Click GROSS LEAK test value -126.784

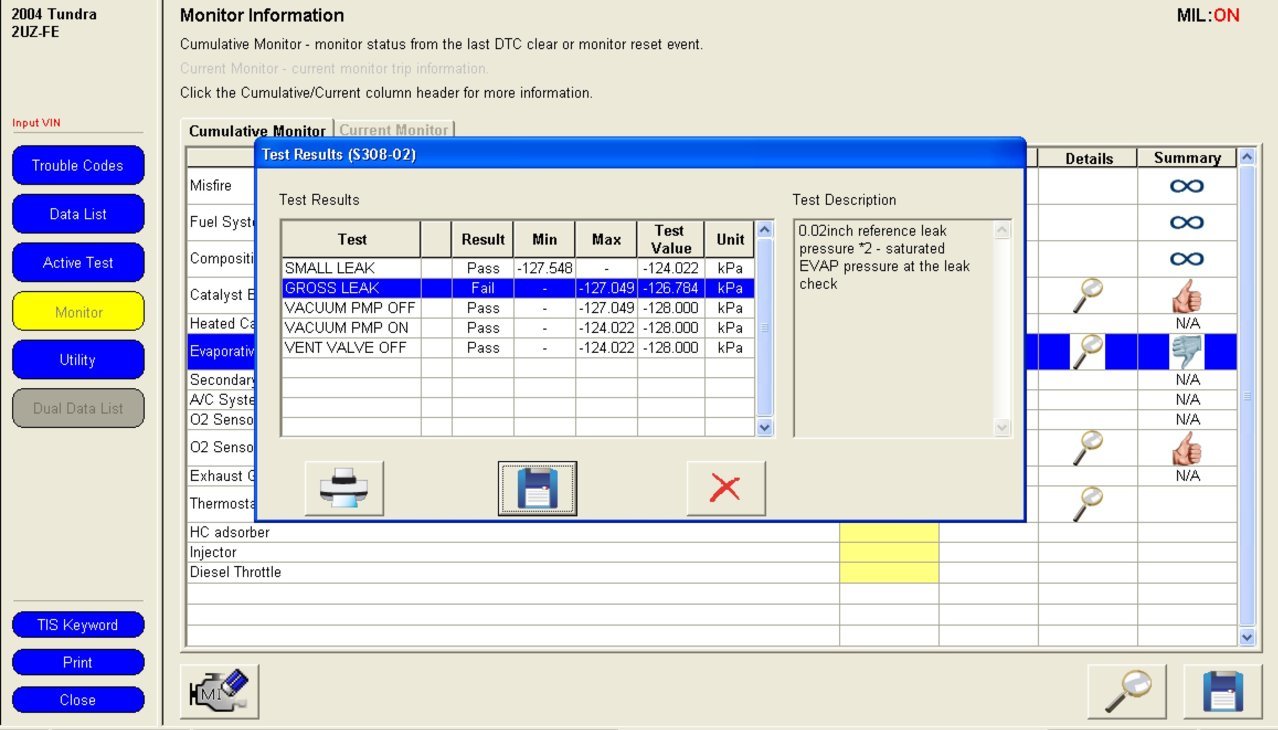click(670, 288)
